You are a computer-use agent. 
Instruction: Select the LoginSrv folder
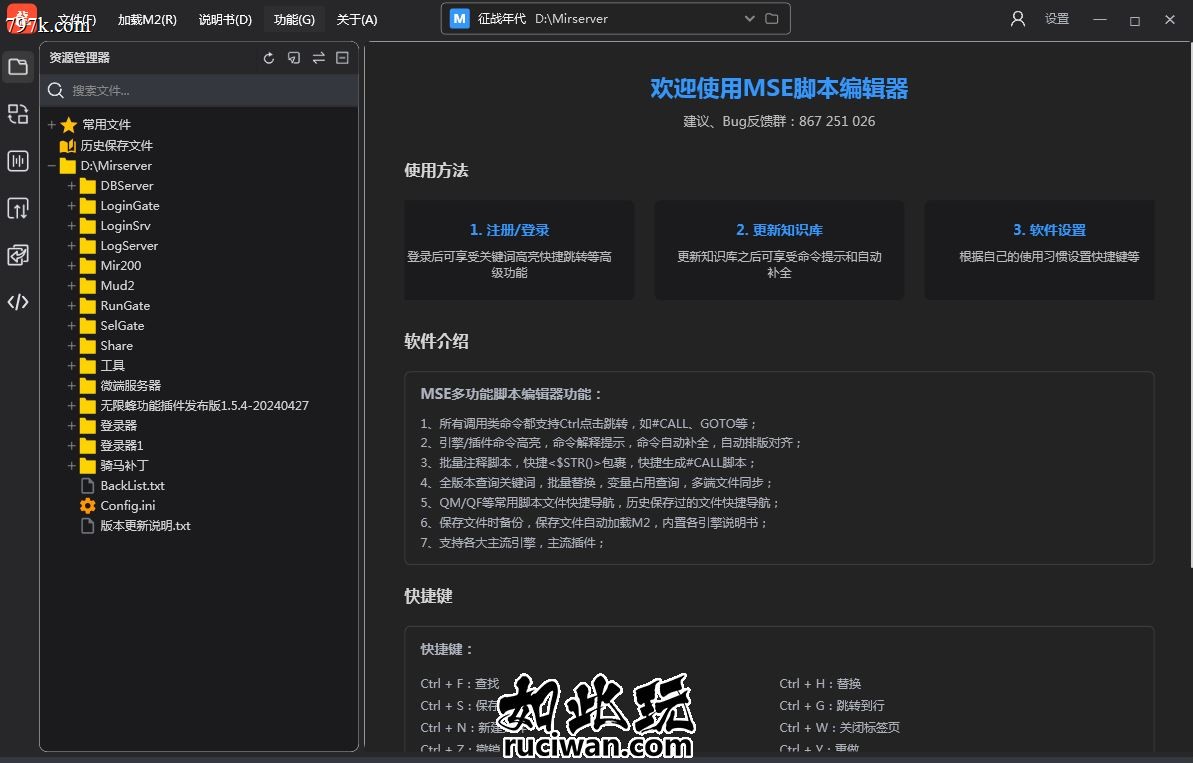pos(126,226)
